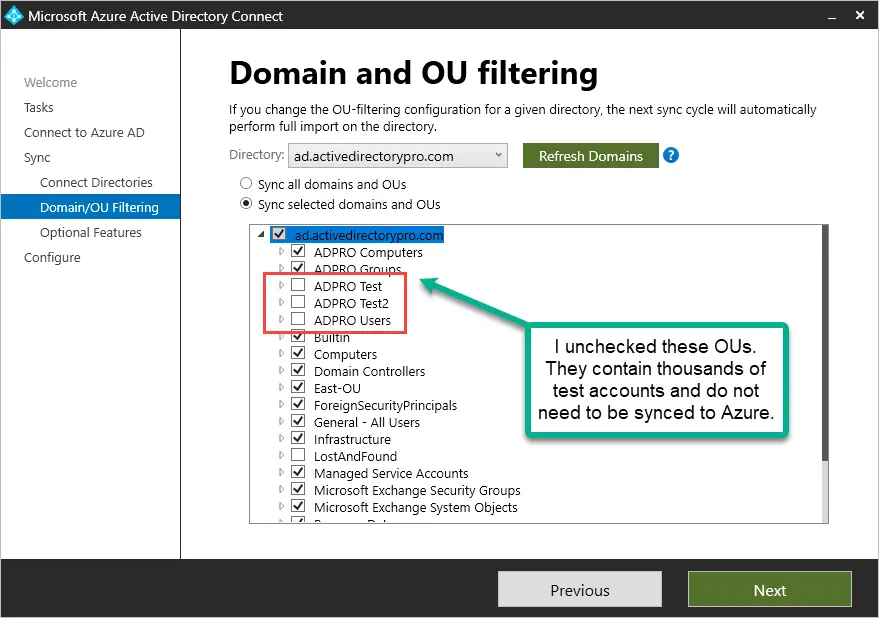Image resolution: width=879 pixels, height=618 pixels.
Task: Uncheck the General - All Users checkbox
Action: click(x=298, y=421)
